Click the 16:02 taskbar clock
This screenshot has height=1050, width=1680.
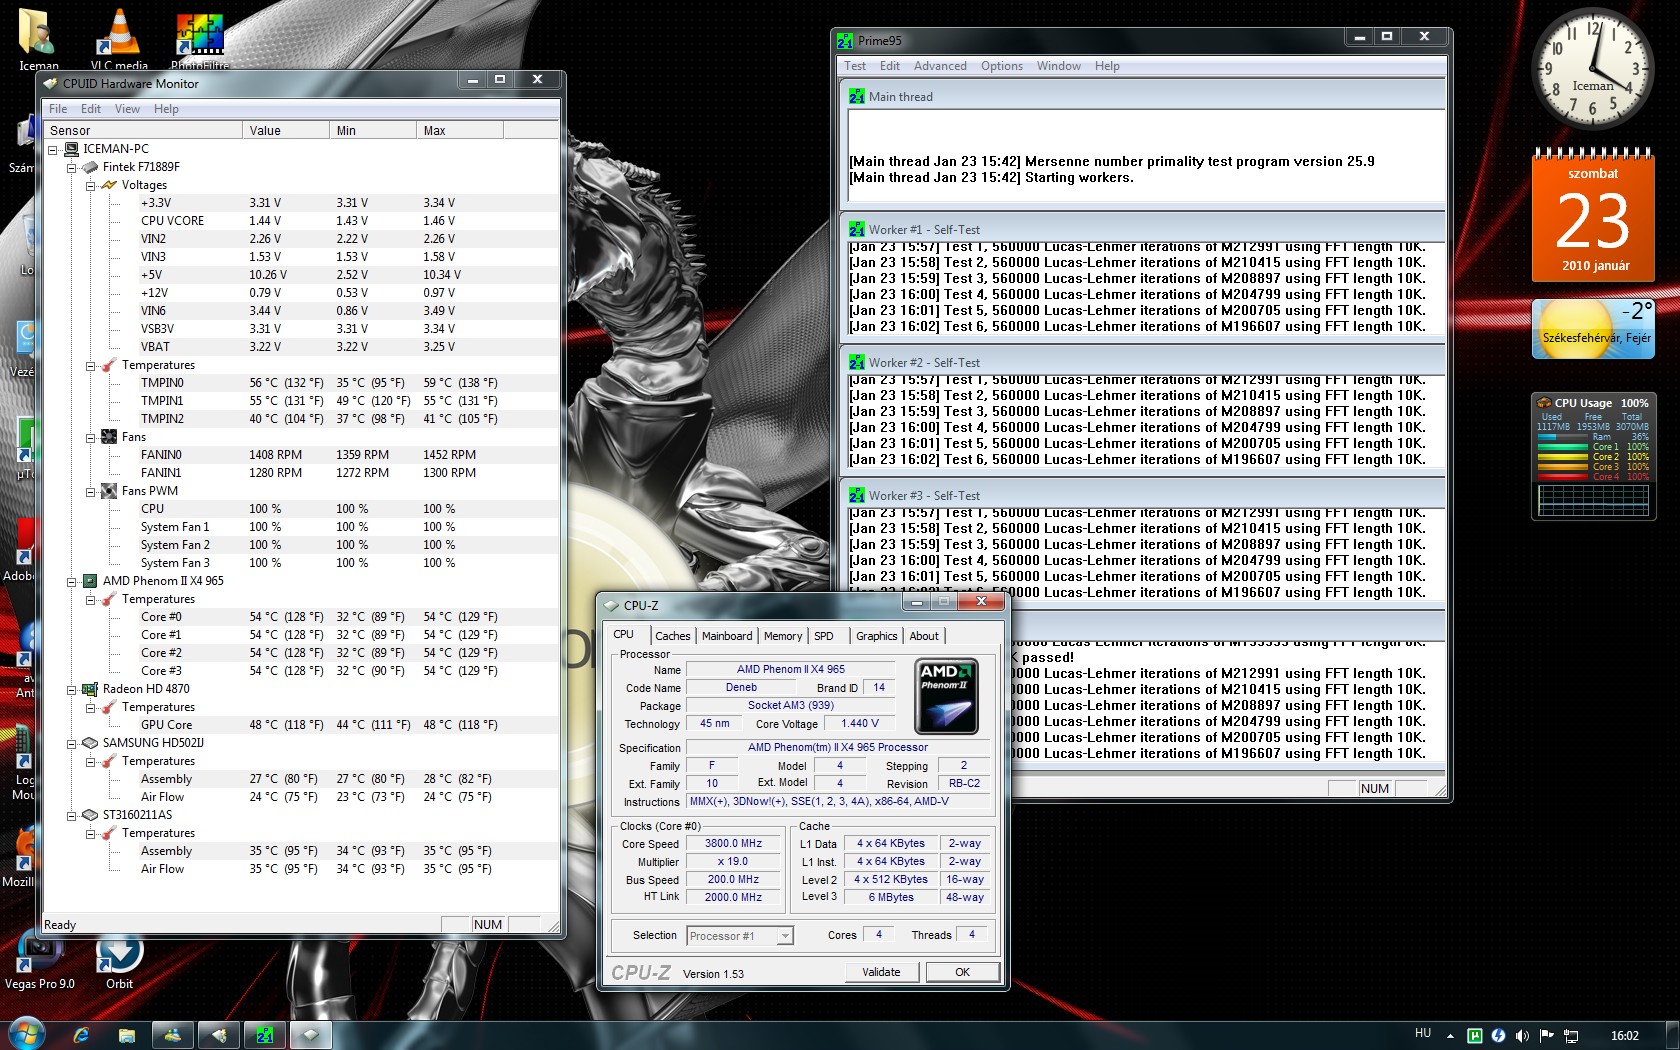pyautogui.click(x=1625, y=1036)
